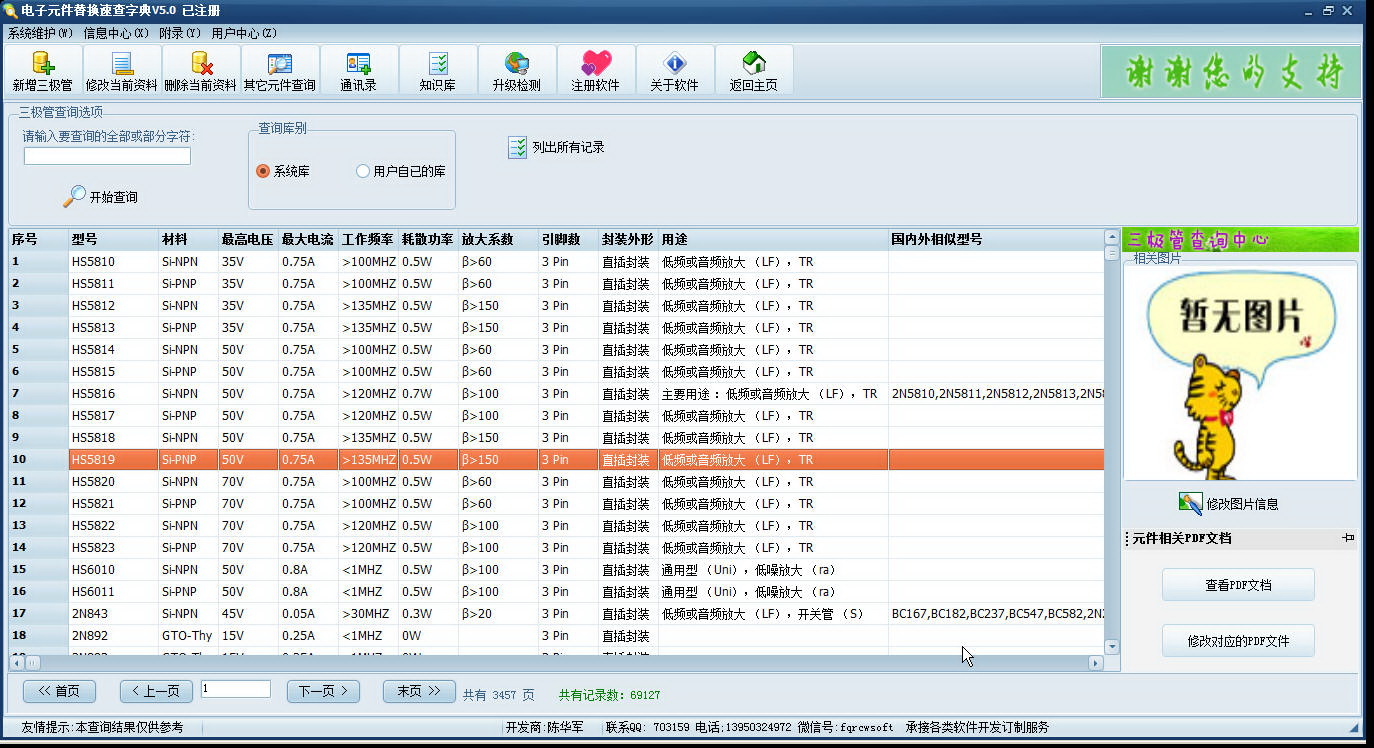Screen dimensions: 1374x748
Task: Click the similar models cell starting with 2N5810
Action: [996, 394]
